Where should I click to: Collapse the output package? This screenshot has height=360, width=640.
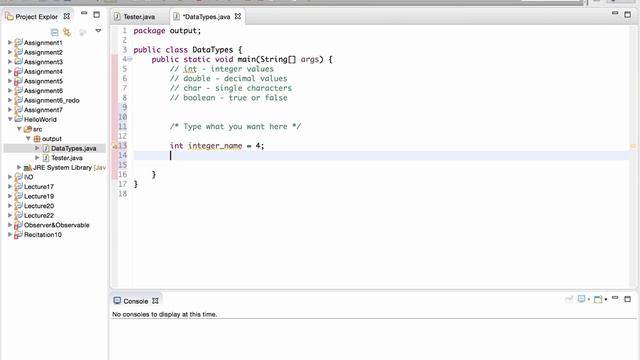(28, 138)
